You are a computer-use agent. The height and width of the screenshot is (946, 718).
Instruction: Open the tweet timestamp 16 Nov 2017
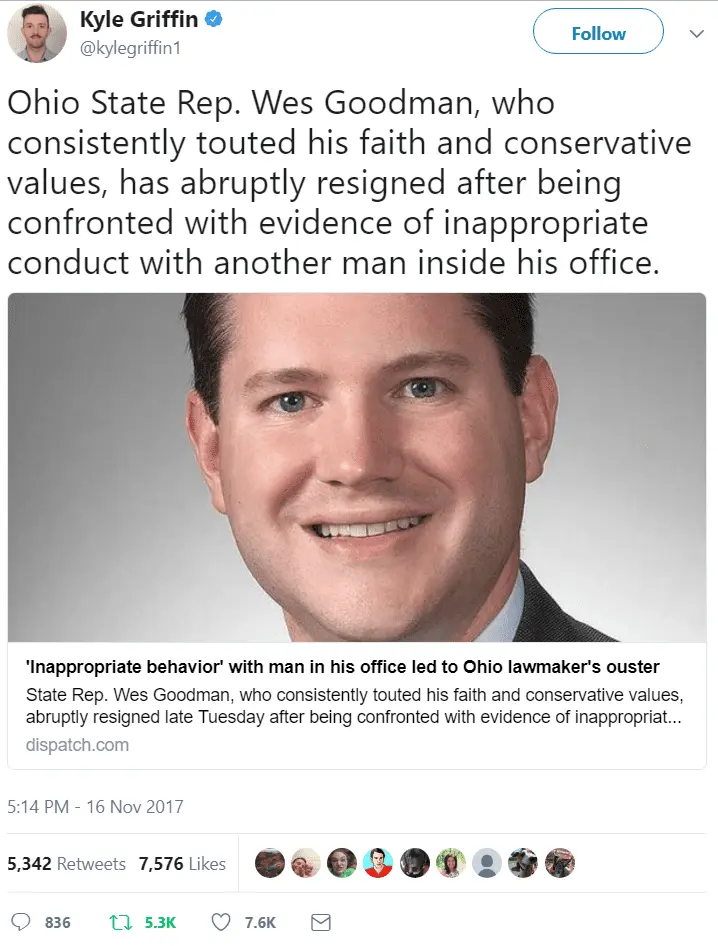(95, 807)
